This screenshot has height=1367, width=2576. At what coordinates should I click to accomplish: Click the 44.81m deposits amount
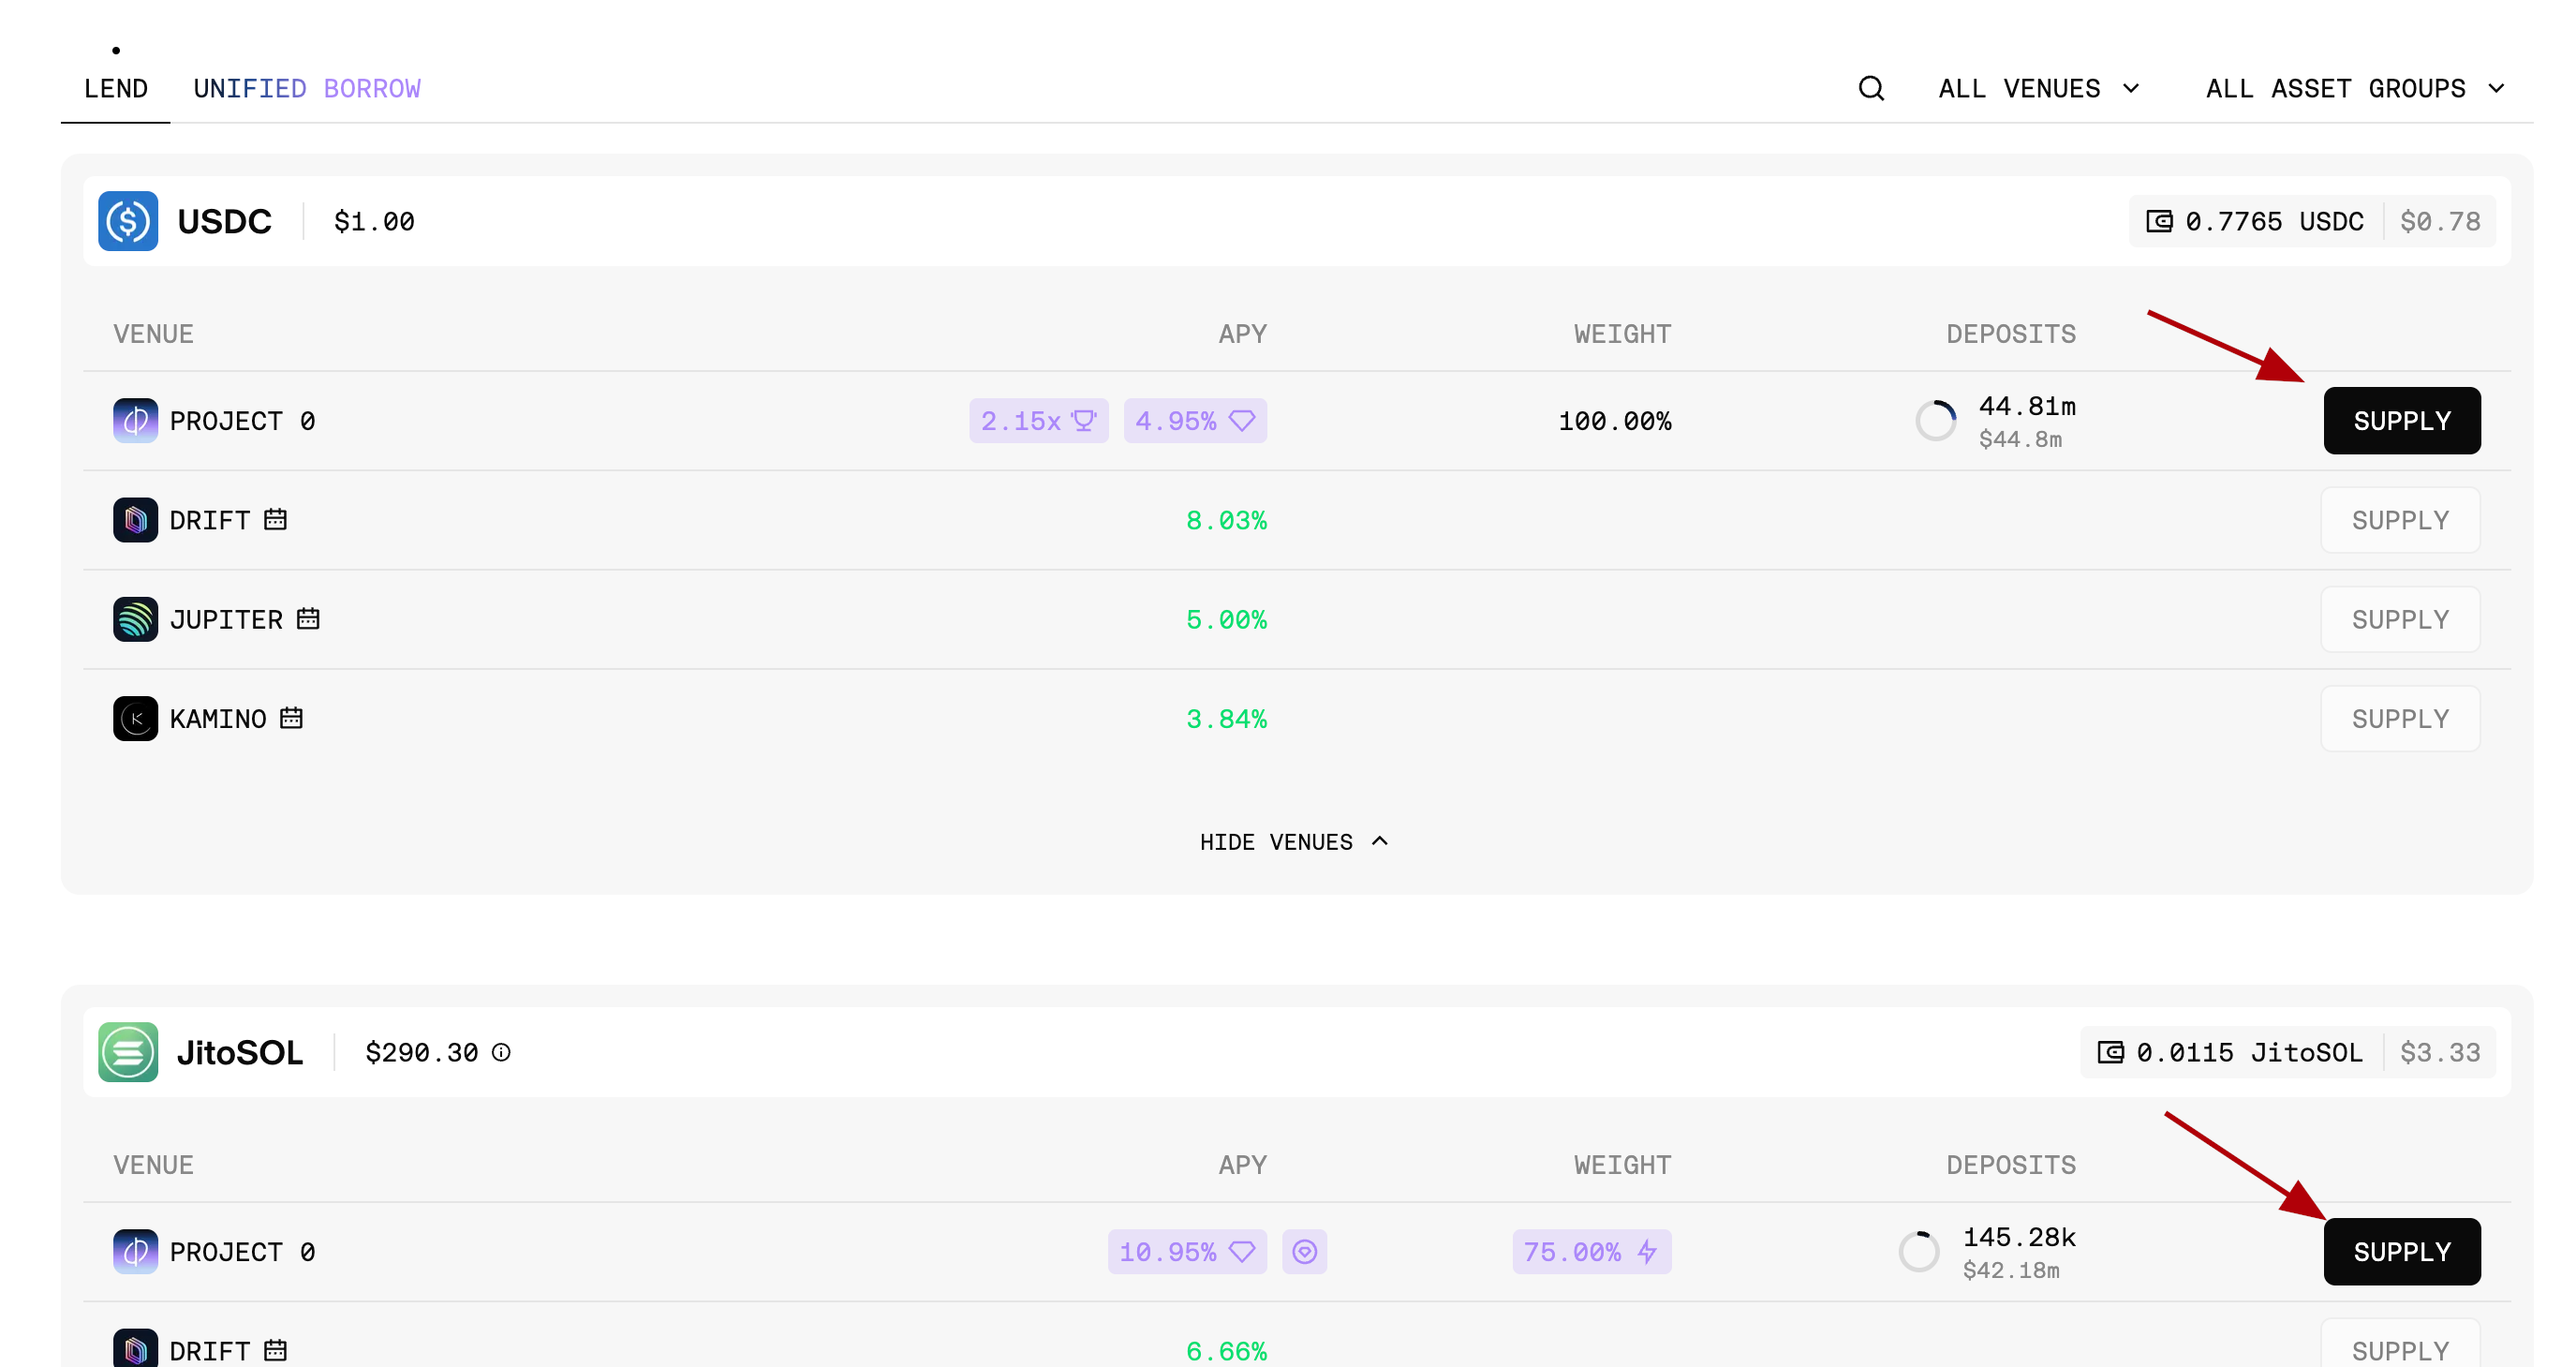point(2027,406)
